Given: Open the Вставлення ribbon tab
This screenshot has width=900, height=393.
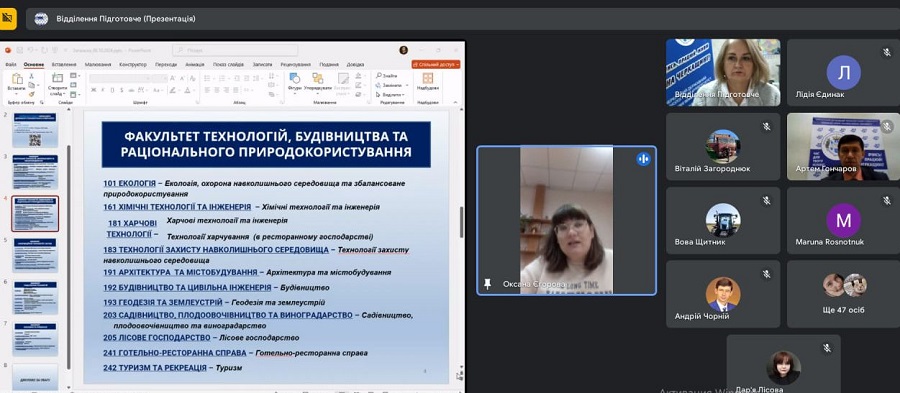Looking at the screenshot, I should tap(64, 65).
